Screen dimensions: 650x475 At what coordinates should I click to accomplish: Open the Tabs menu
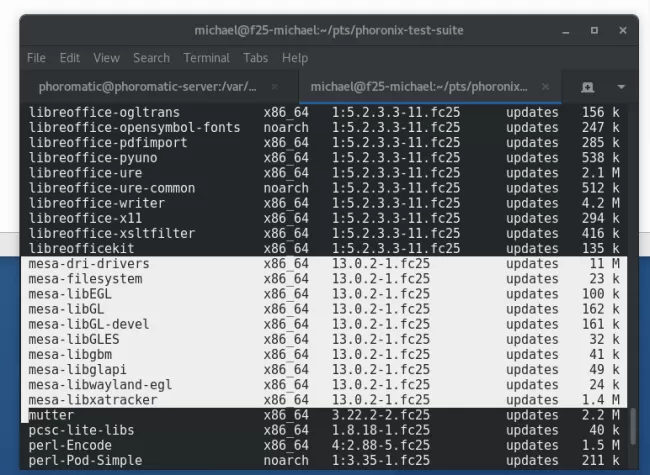pyautogui.click(x=256, y=58)
